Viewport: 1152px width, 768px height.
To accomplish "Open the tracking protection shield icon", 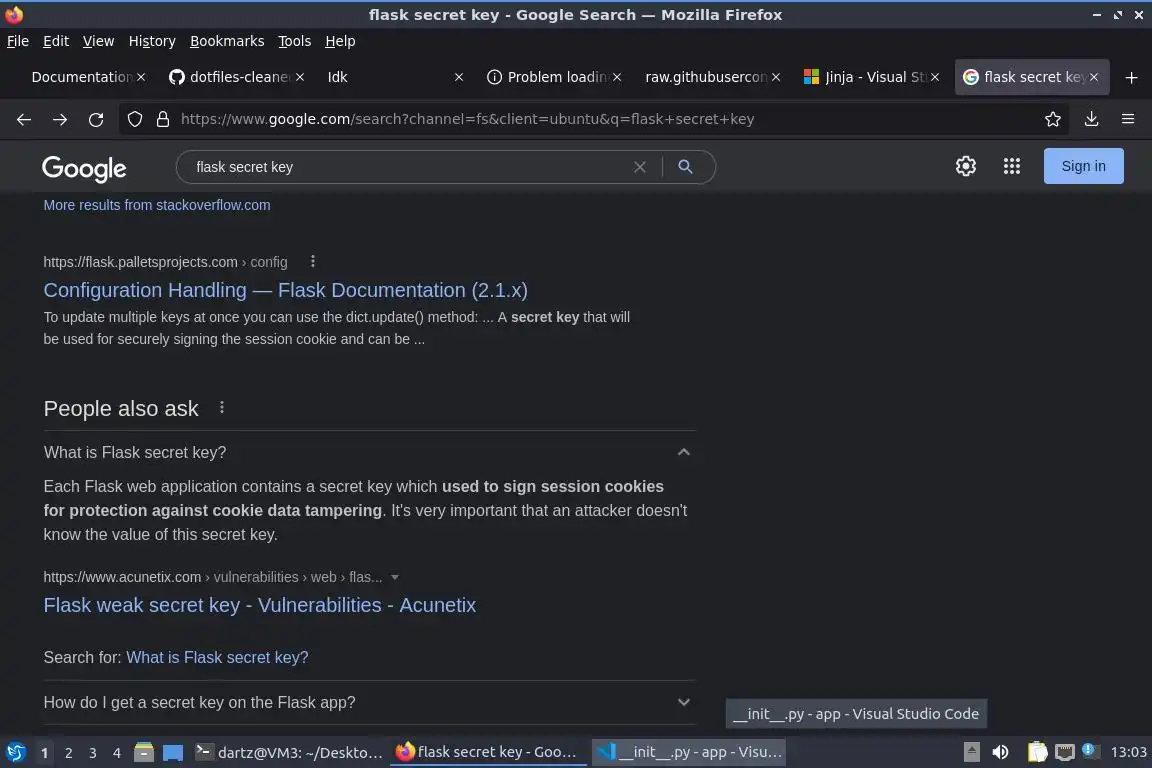I will point(134,119).
